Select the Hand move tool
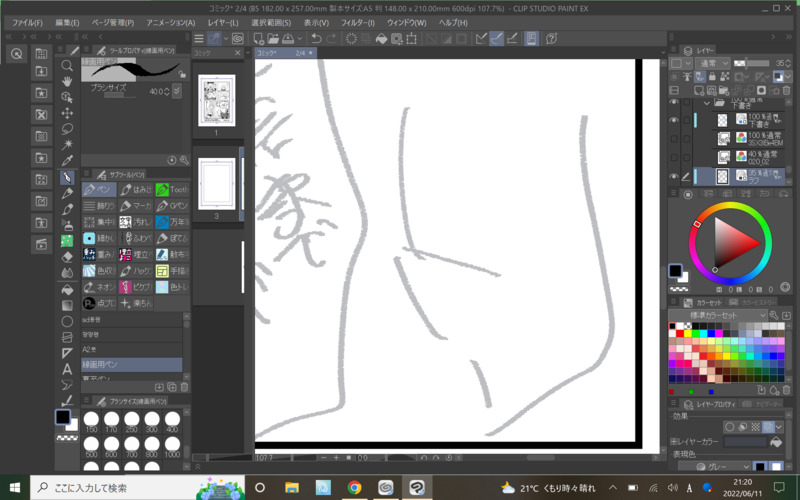The image size is (800, 500). pos(67,81)
